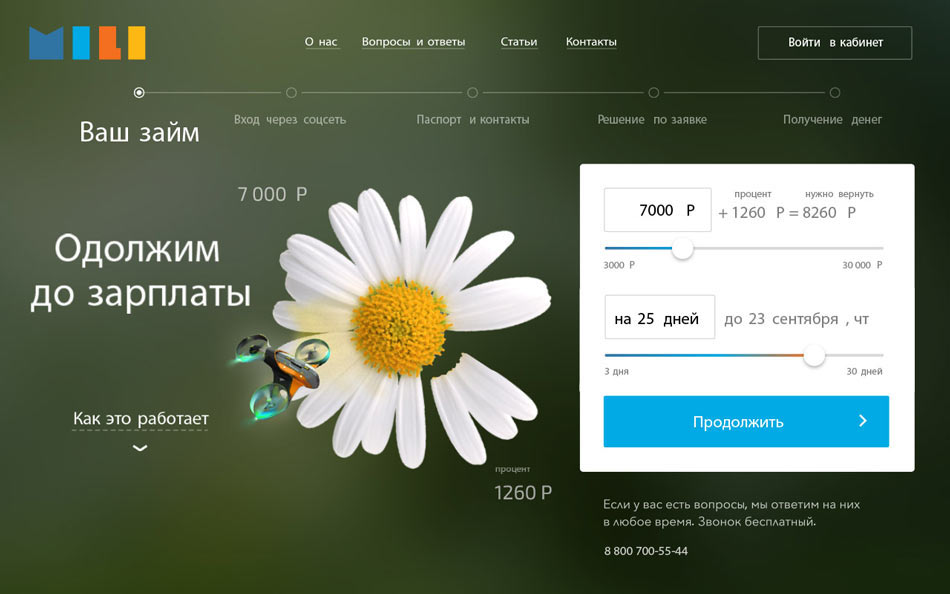The image size is (950, 594).
Task: Open the О нас menu item
Action: pyautogui.click(x=321, y=42)
